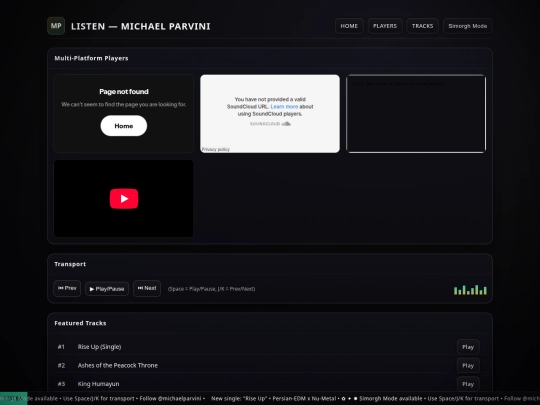The image size is (540, 405).
Task: Open the Learn more SoundCloud link
Action: 284,107
